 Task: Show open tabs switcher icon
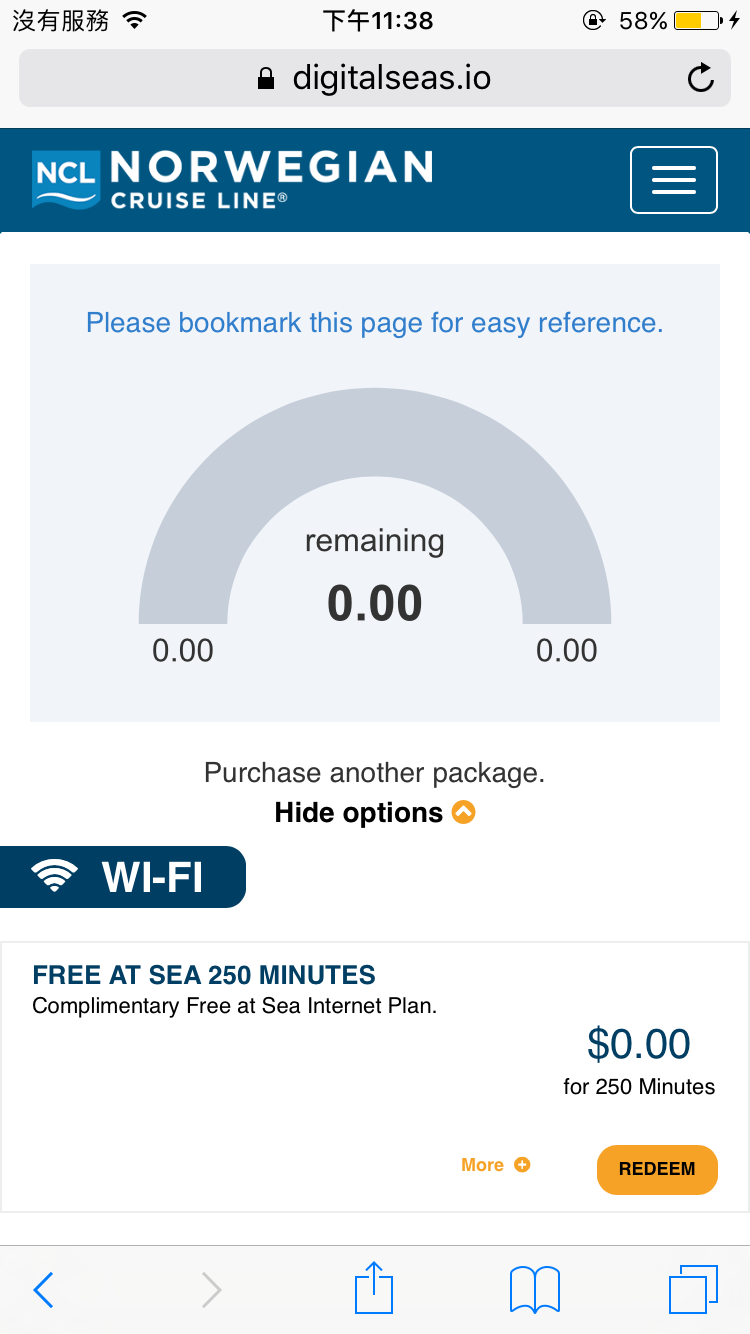point(693,1289)
